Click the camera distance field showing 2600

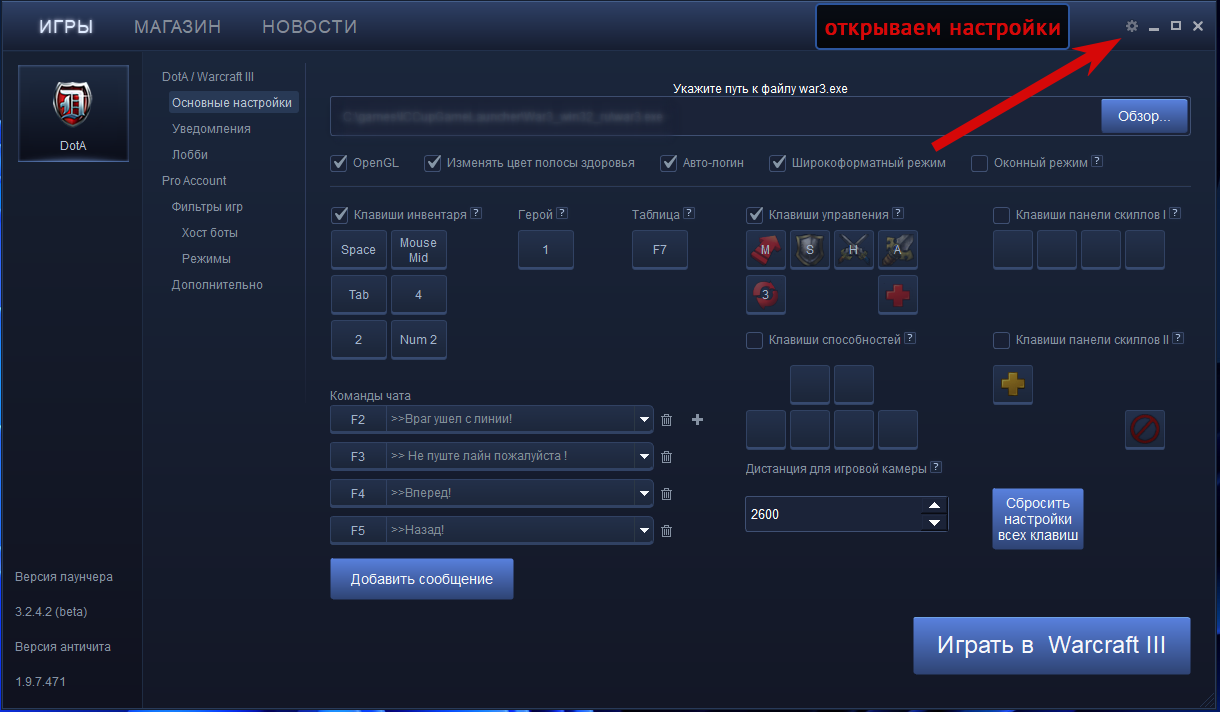point(834,514)
